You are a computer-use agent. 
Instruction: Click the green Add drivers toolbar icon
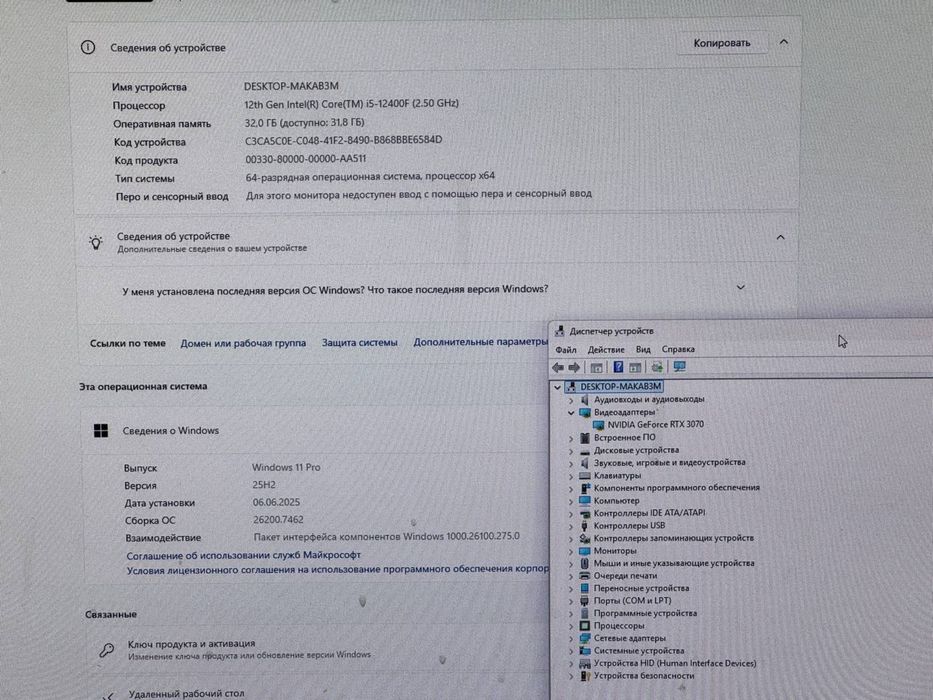click(657, 367)
